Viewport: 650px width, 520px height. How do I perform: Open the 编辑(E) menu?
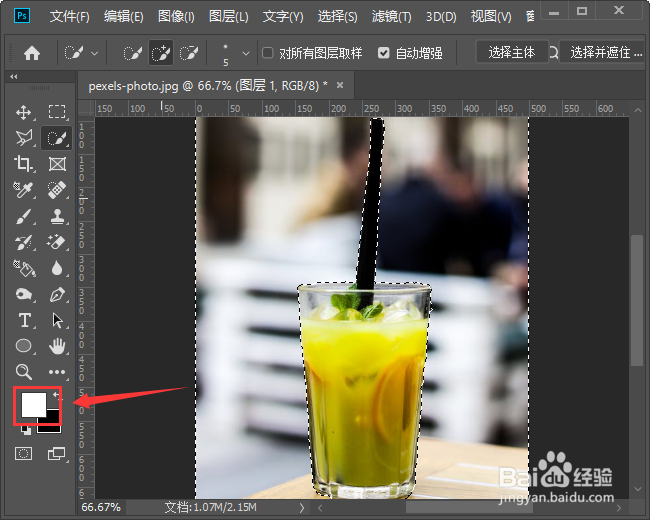(124, 17)
